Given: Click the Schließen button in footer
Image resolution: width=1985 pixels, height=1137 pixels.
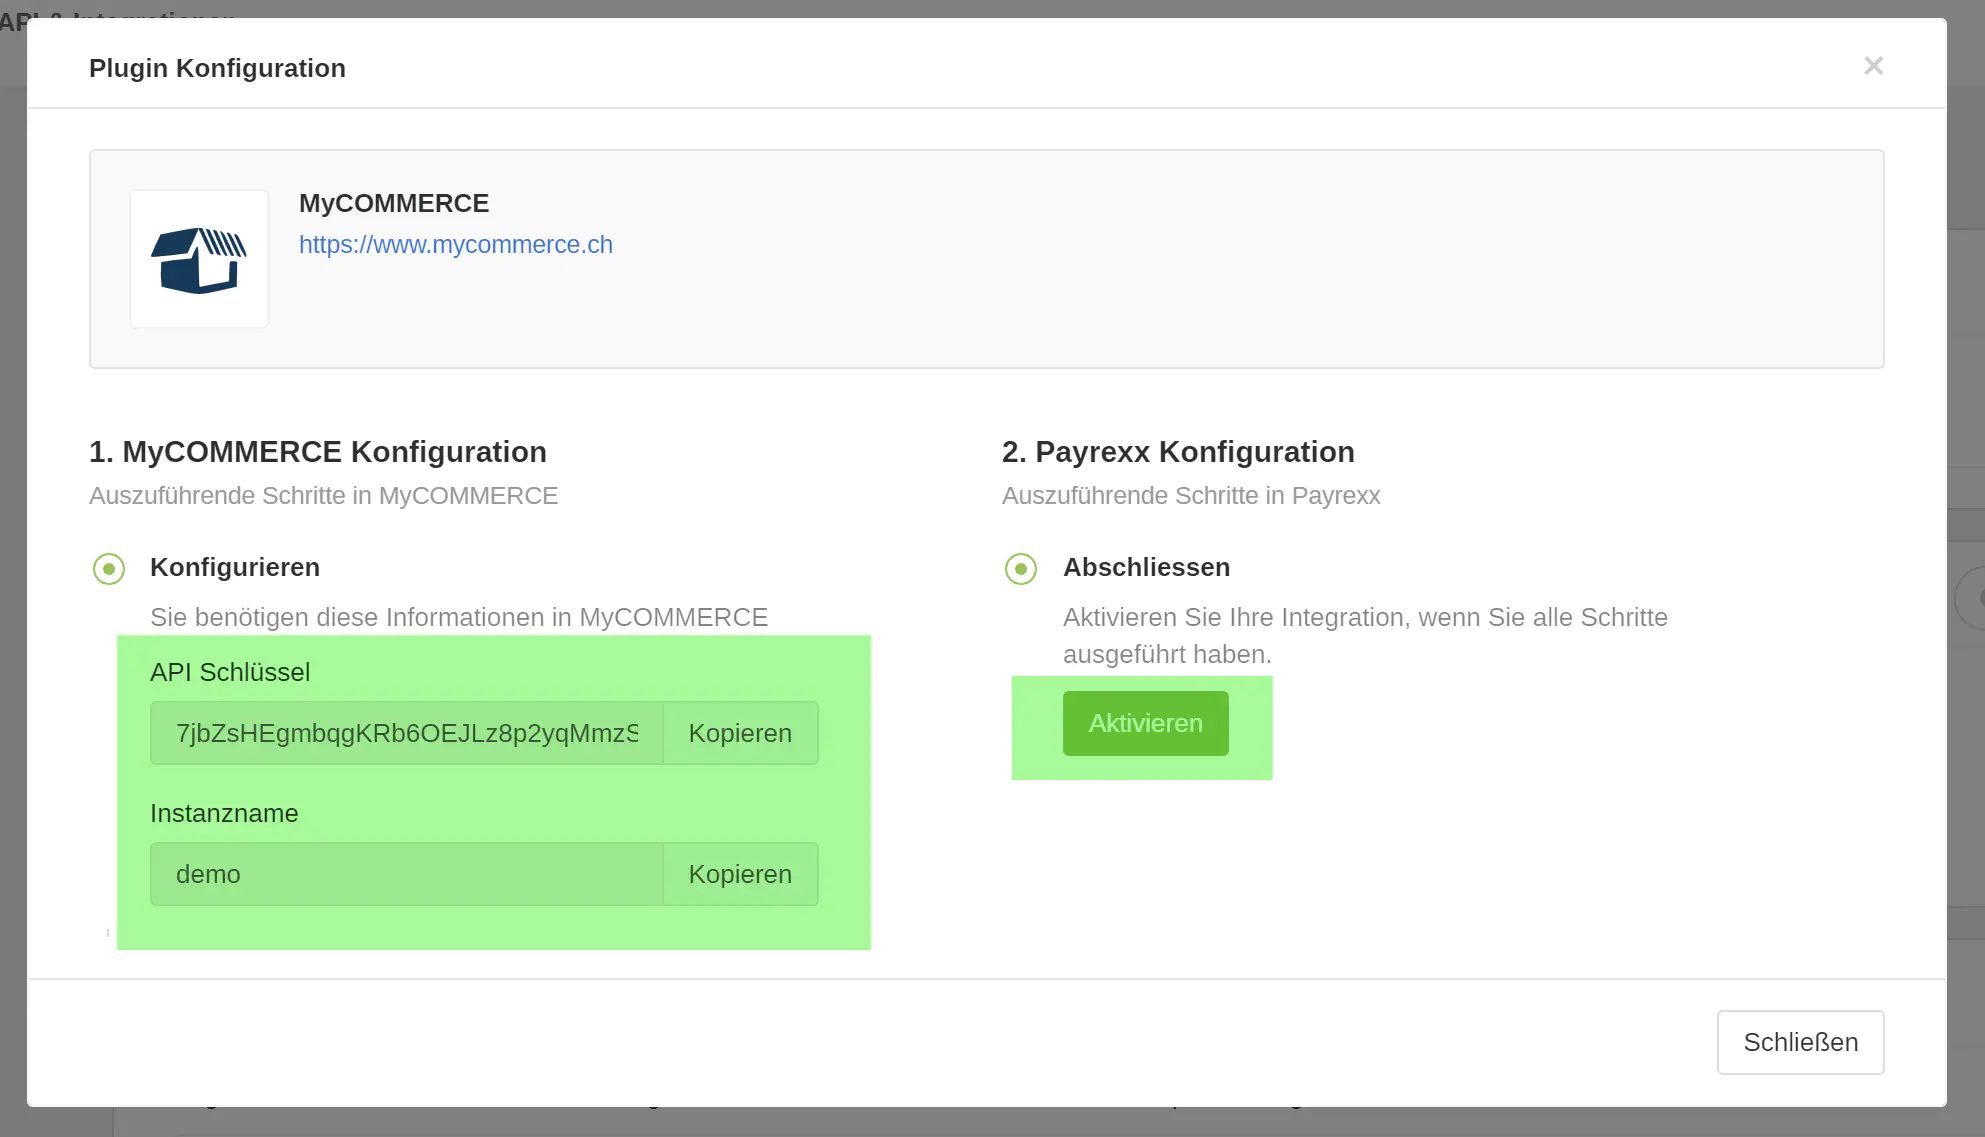Looking at the screenshot, I should pos(1800,1042).
